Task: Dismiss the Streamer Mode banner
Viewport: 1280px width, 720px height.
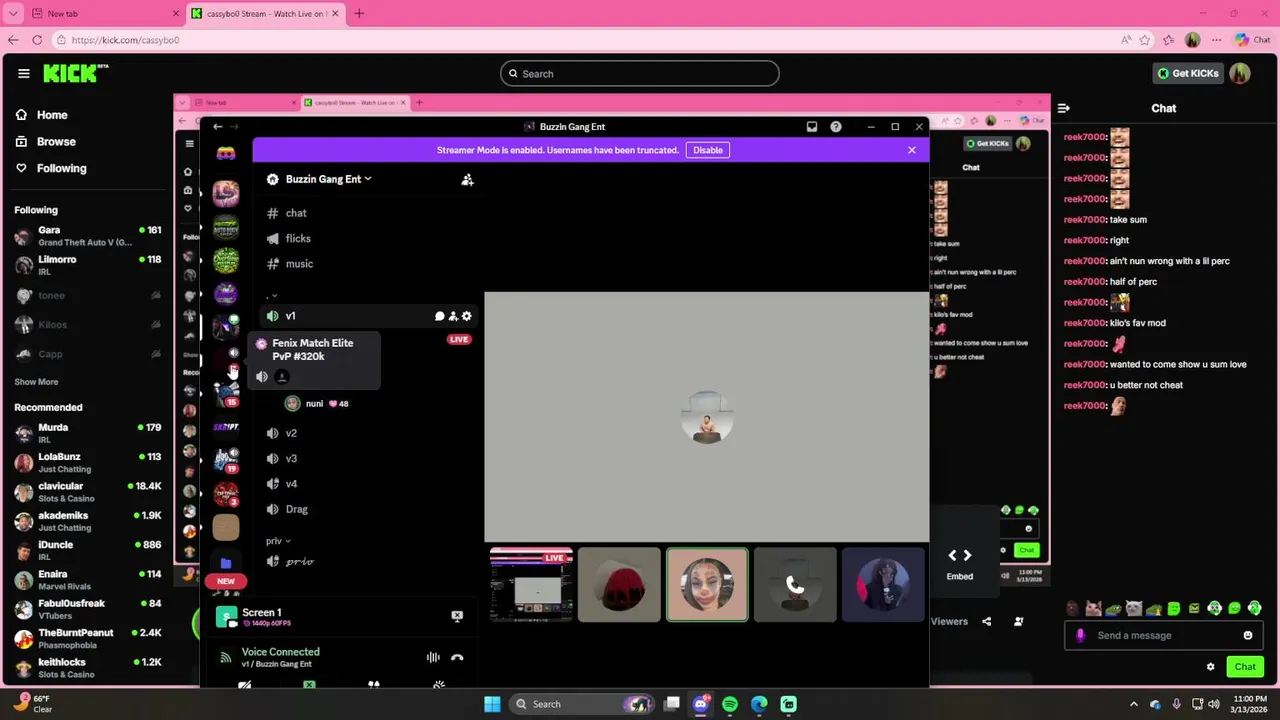Action: [911, 150]
